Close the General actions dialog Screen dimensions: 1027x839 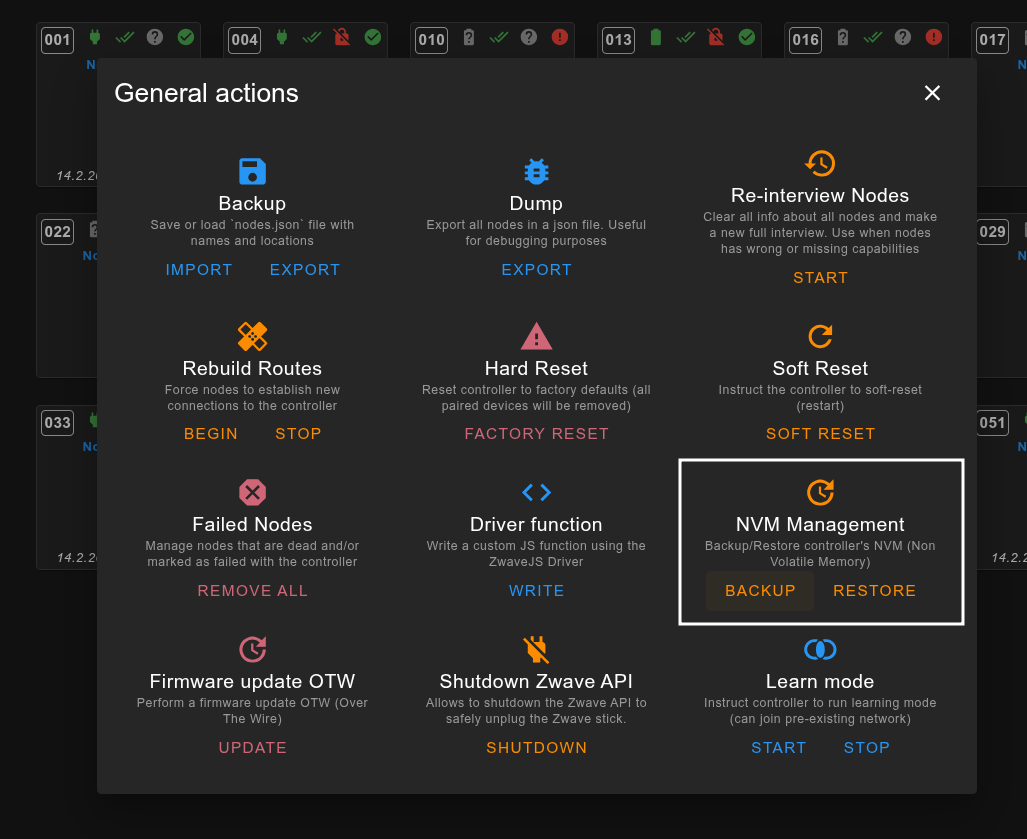tap(932, 92)
